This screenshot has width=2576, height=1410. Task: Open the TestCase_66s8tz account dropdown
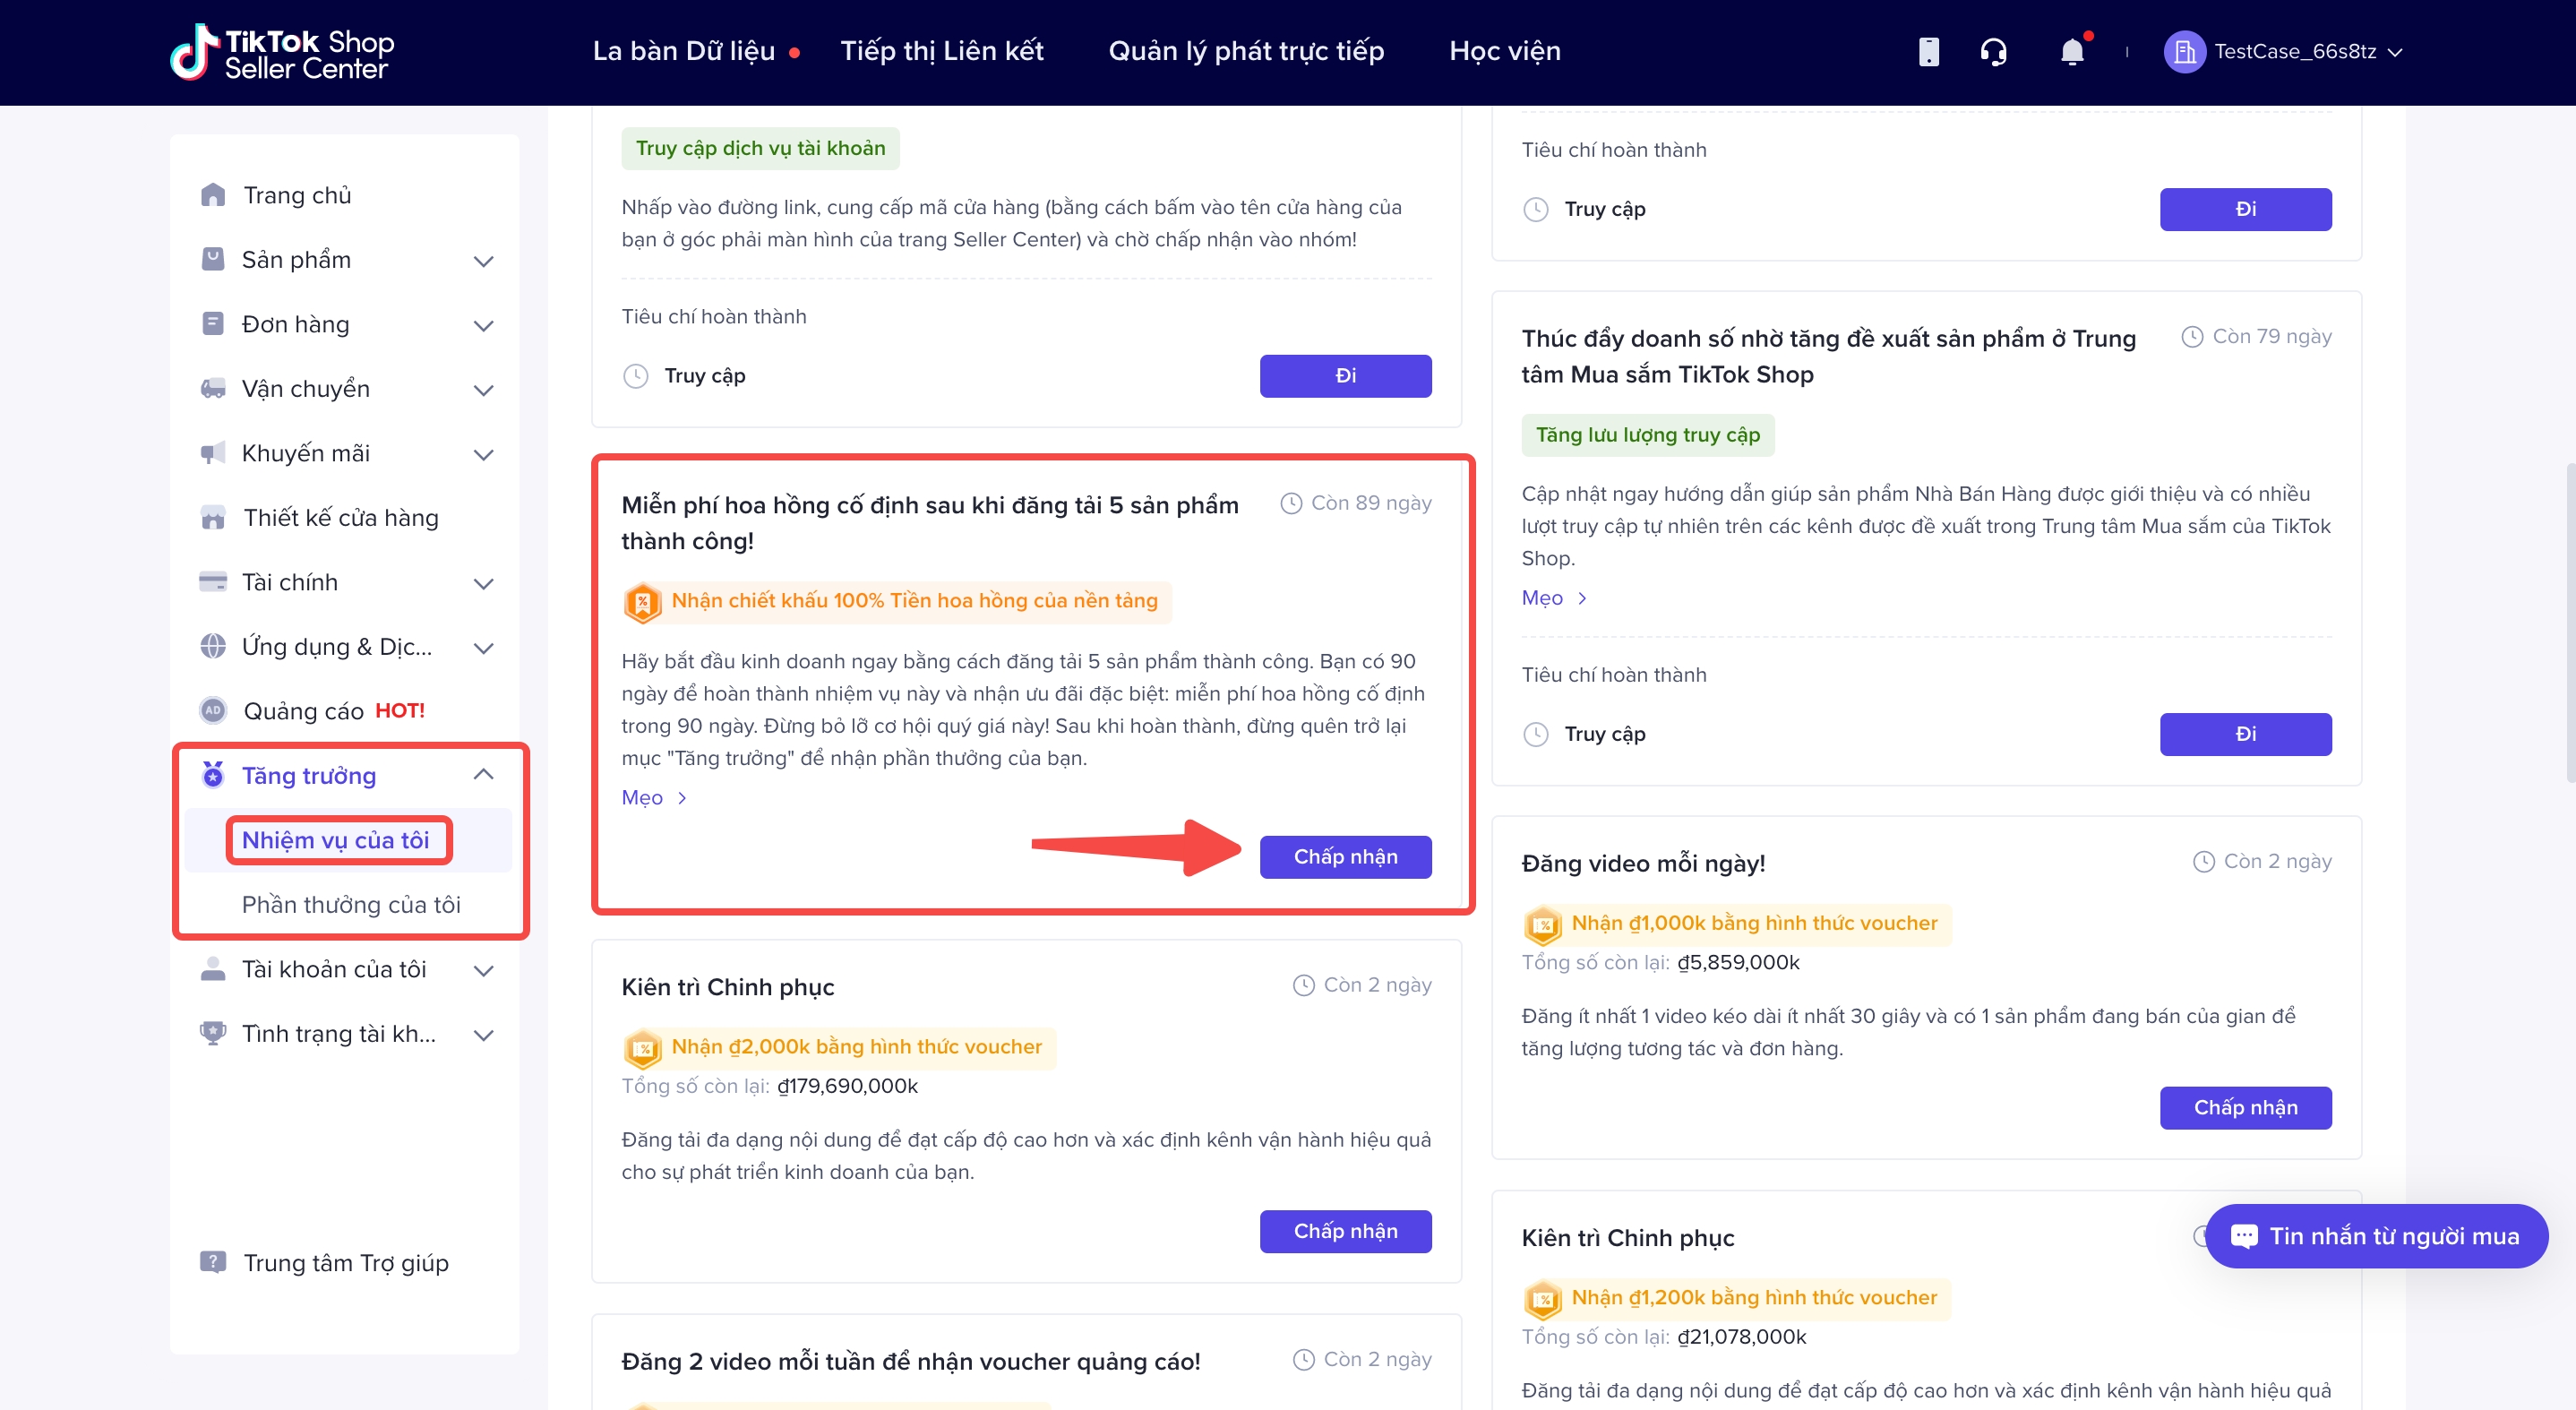coord(2394,52)
